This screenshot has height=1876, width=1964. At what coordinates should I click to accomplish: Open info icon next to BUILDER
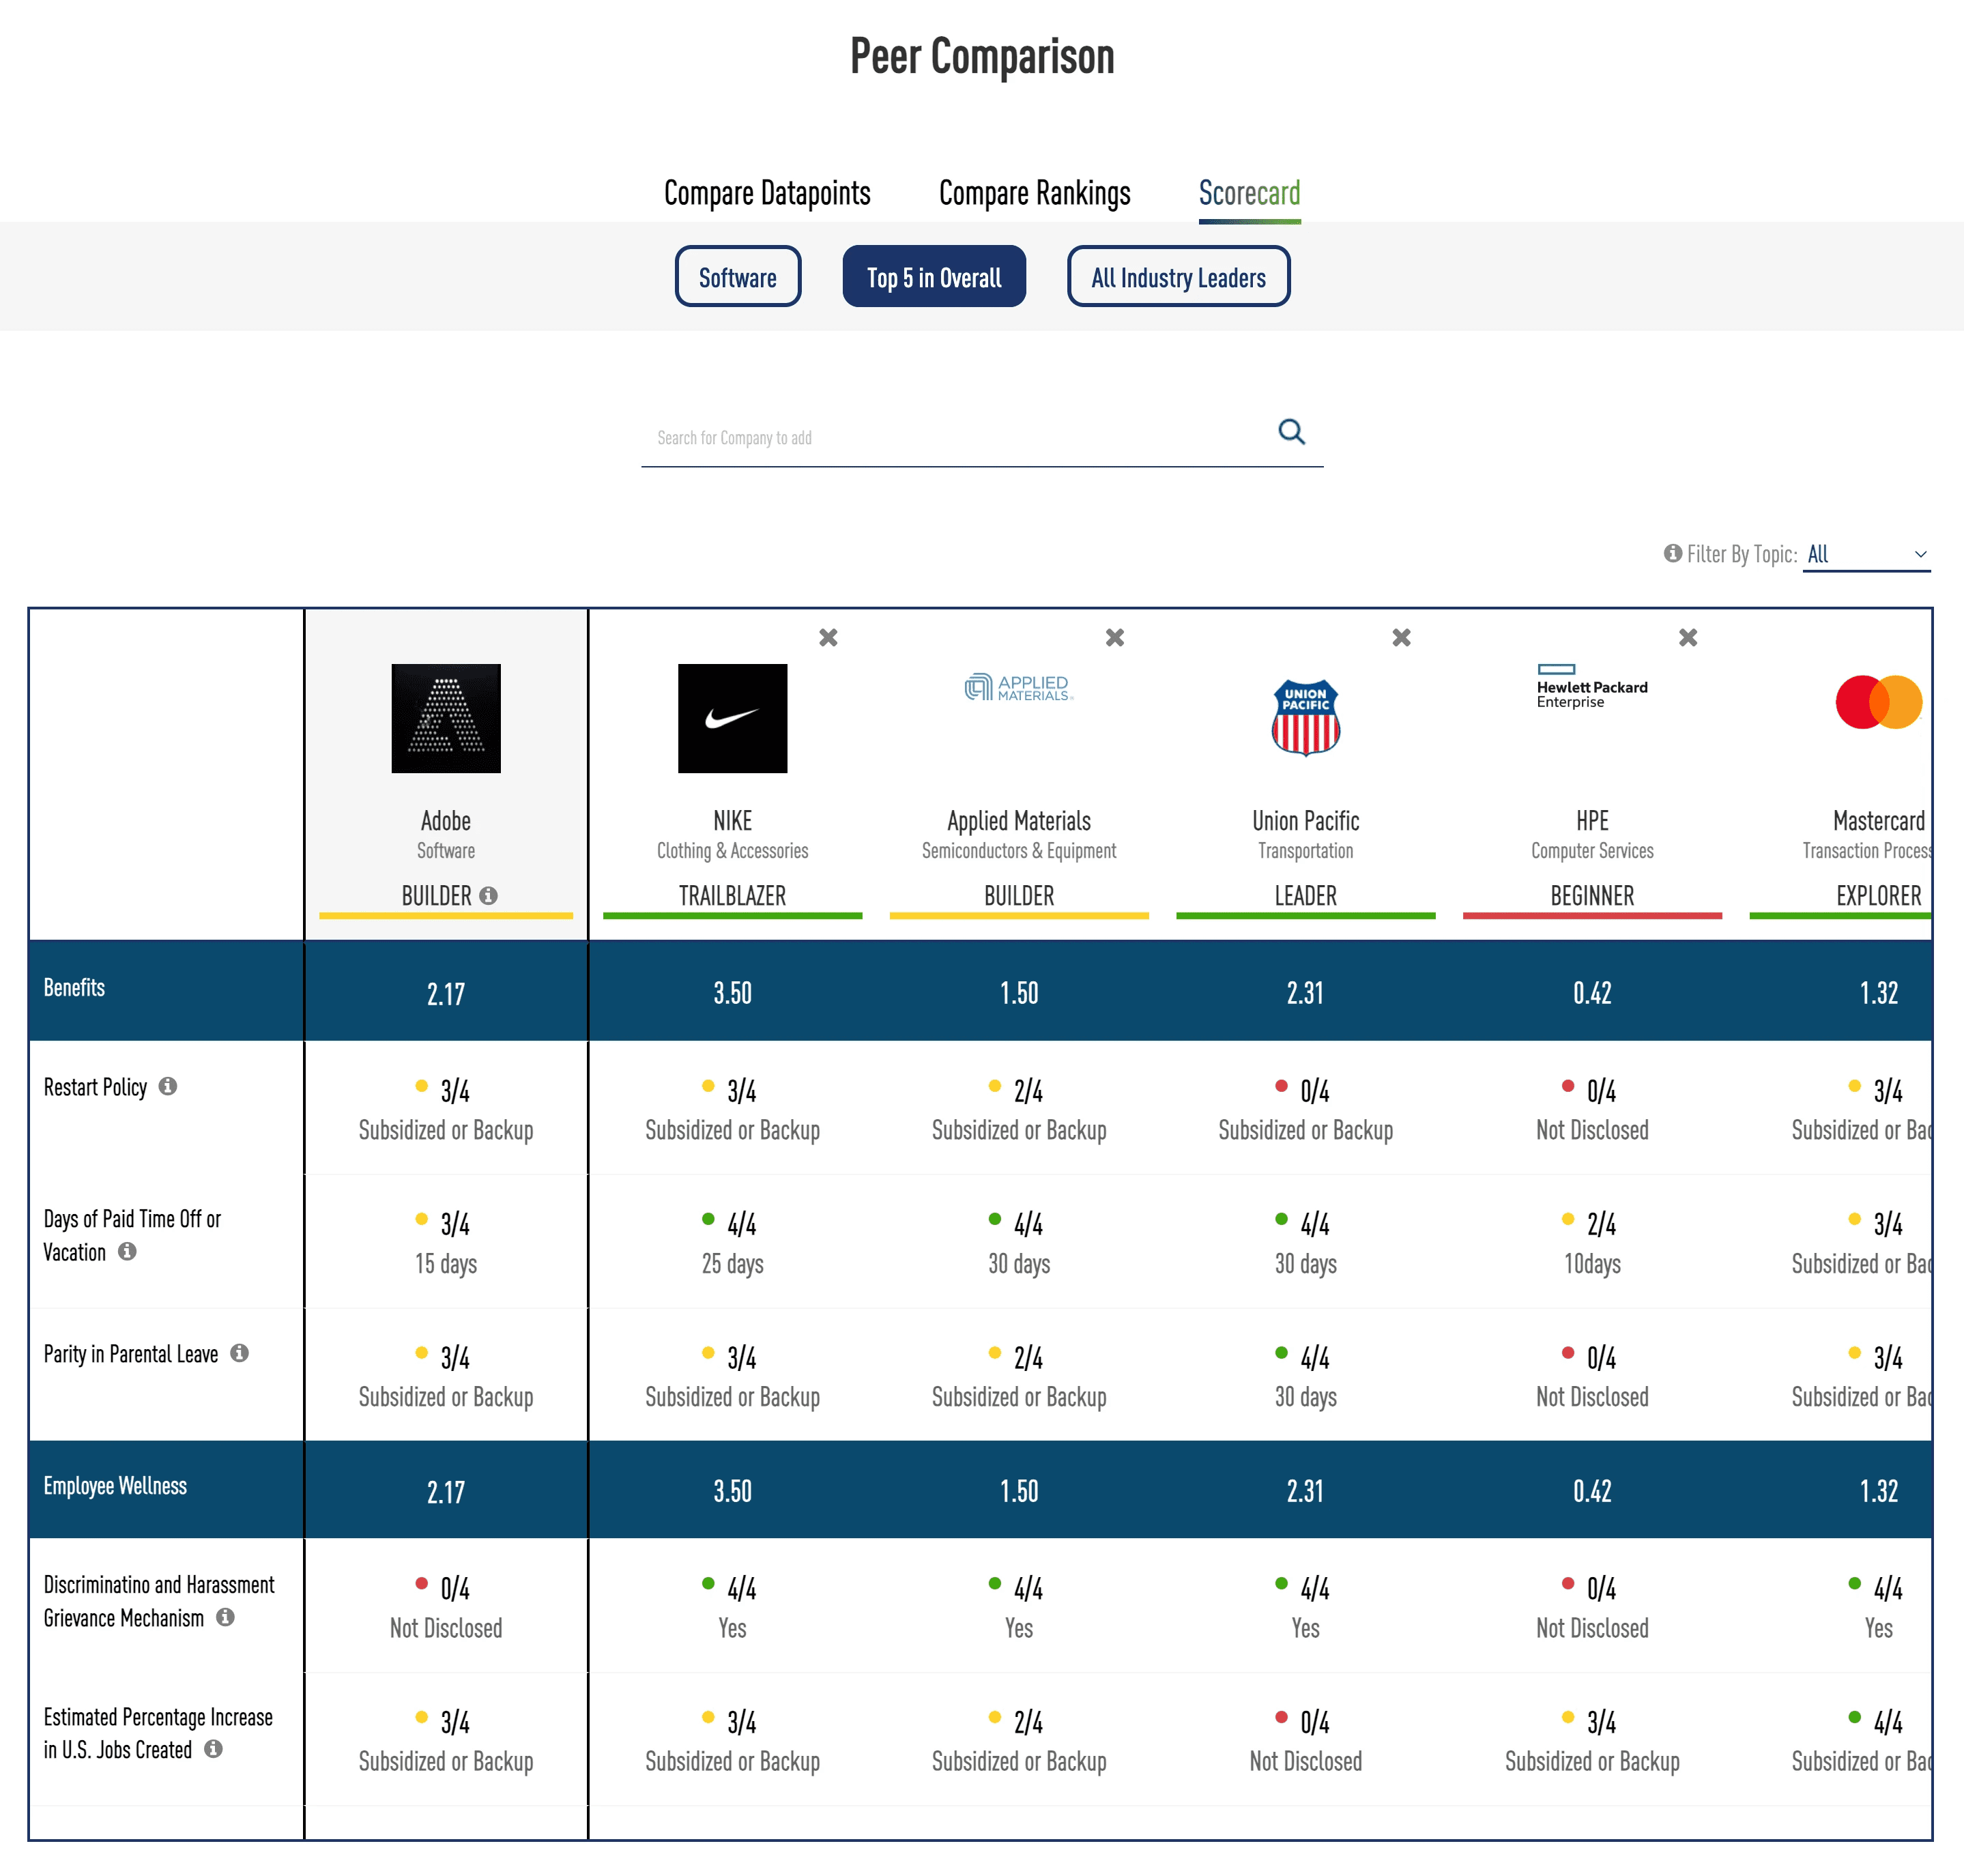[x=488, y=896]
